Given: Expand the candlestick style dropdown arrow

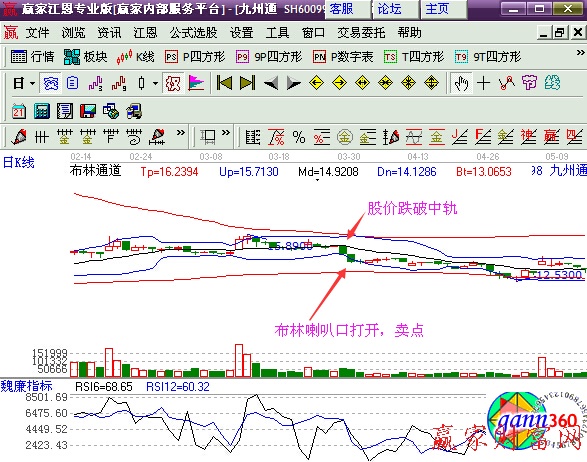Looking at the screenshot, I should pyautogui.click(x=155, y=83).
